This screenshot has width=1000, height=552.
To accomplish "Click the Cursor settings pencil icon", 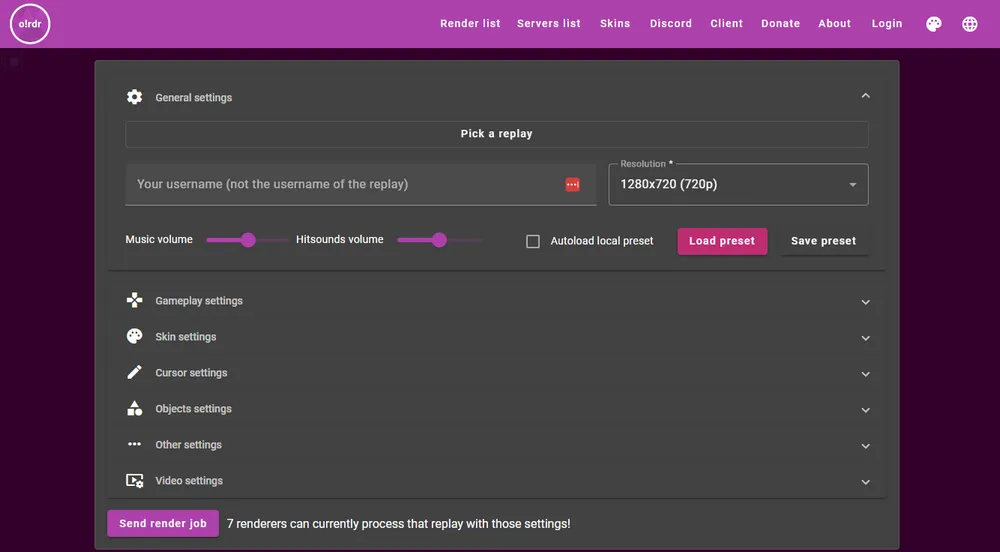I will click(x=134, y=372).
